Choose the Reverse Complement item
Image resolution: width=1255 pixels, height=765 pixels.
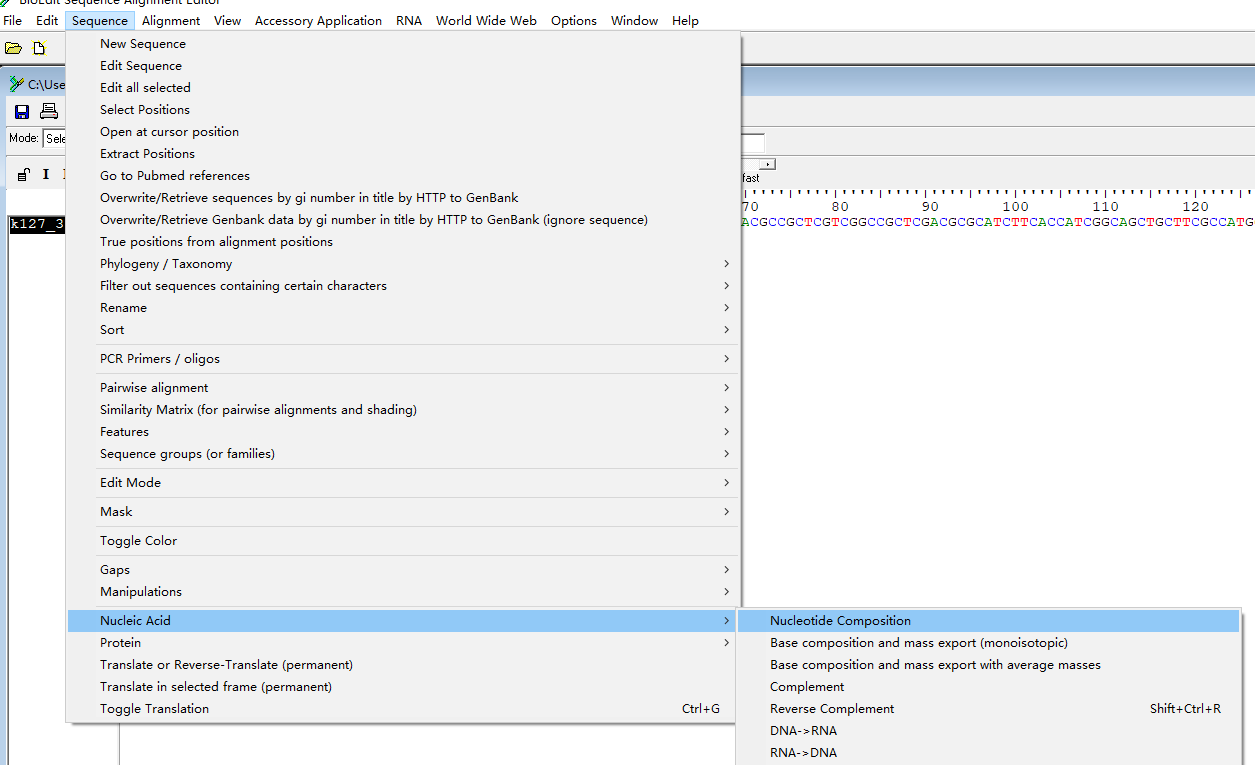pyautogui.click(x=988, y=709)
